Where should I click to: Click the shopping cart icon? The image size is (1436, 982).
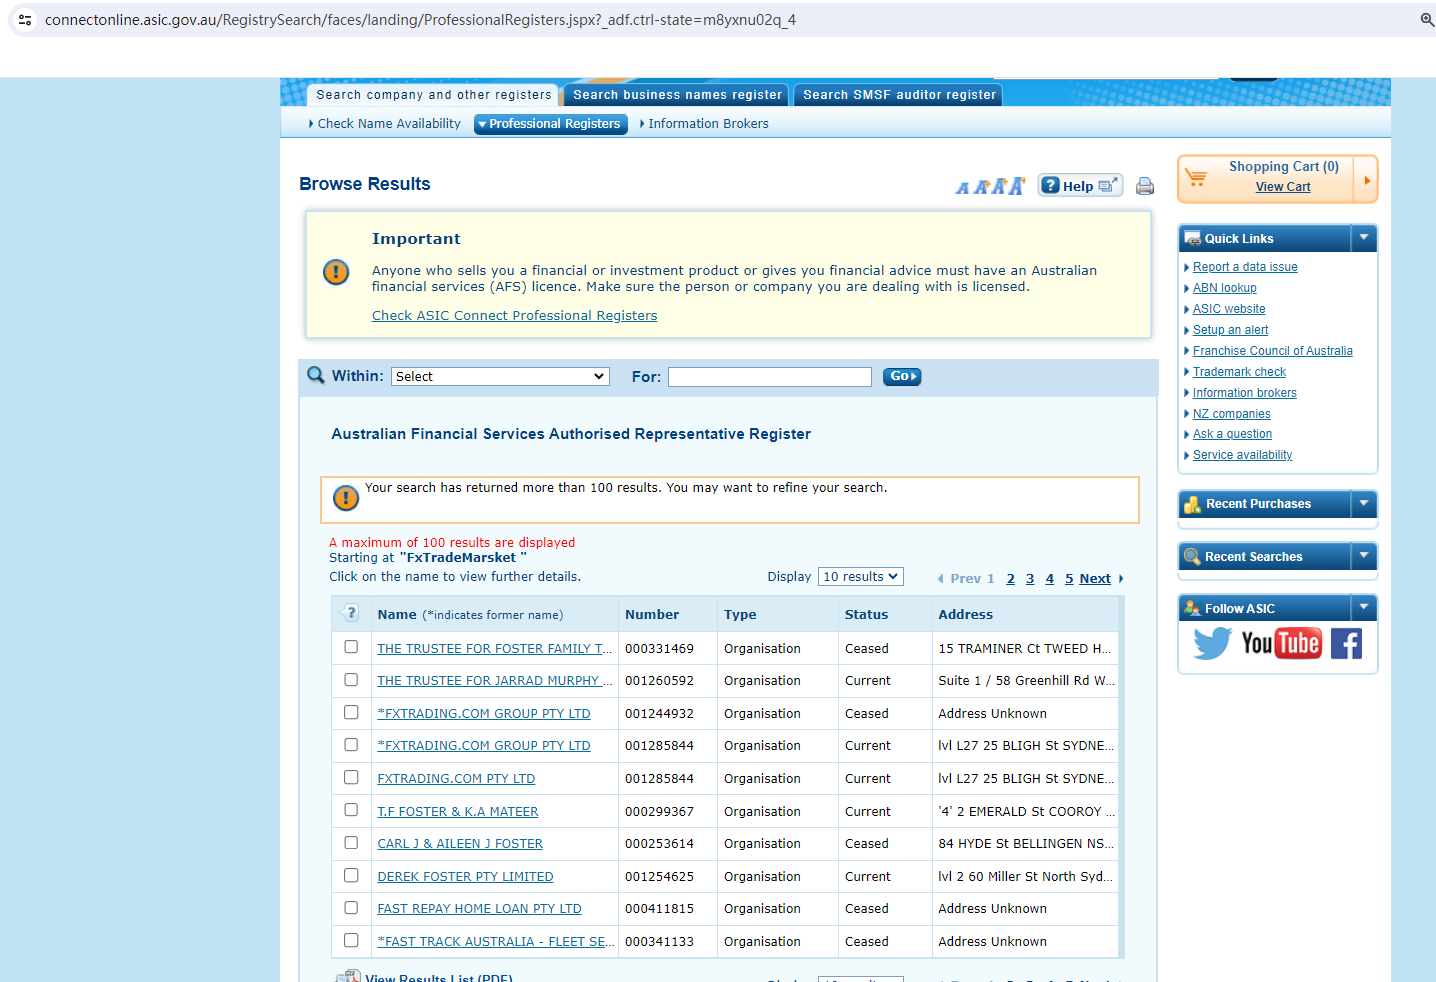pos(1196,178)
